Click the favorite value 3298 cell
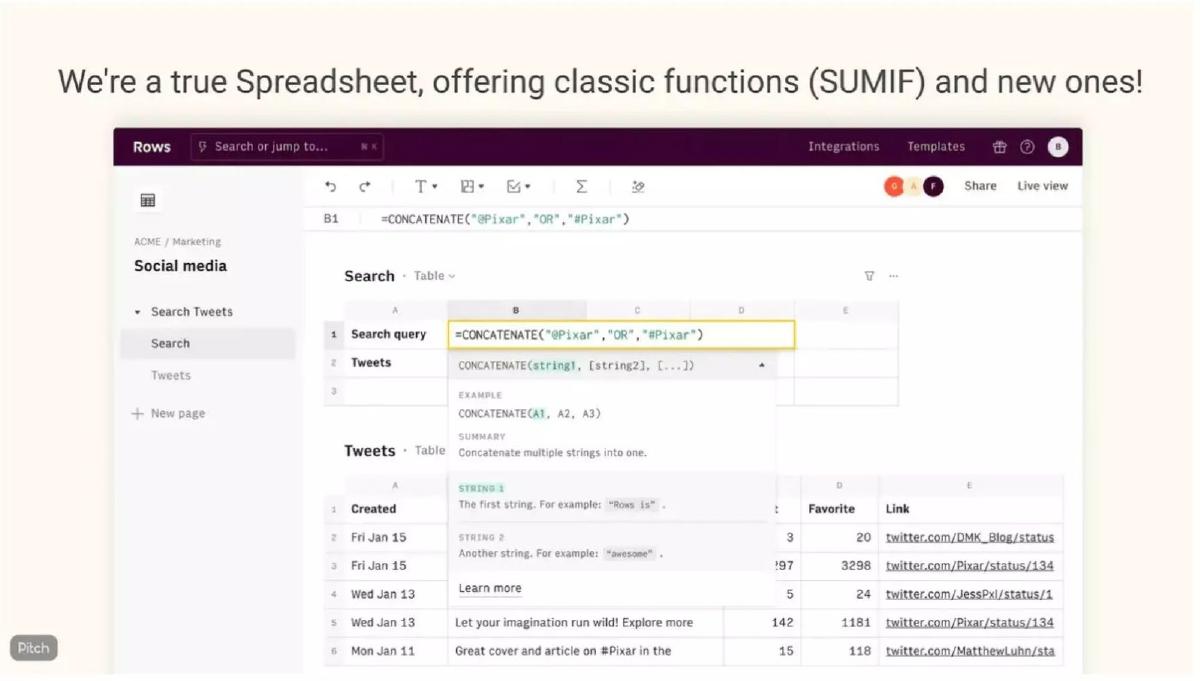Image resolution: width=1200 pixels, height=681 pixels. click(x=839, y=566)
